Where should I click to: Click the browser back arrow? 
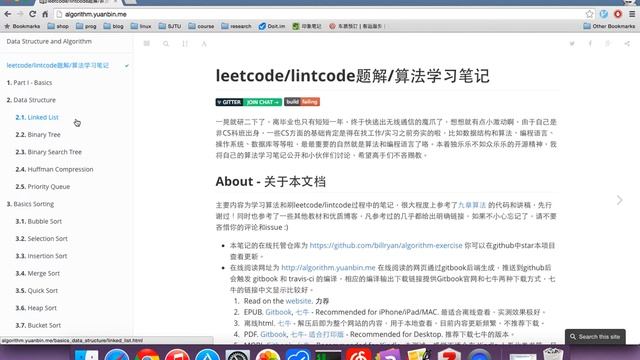point(7,14)
